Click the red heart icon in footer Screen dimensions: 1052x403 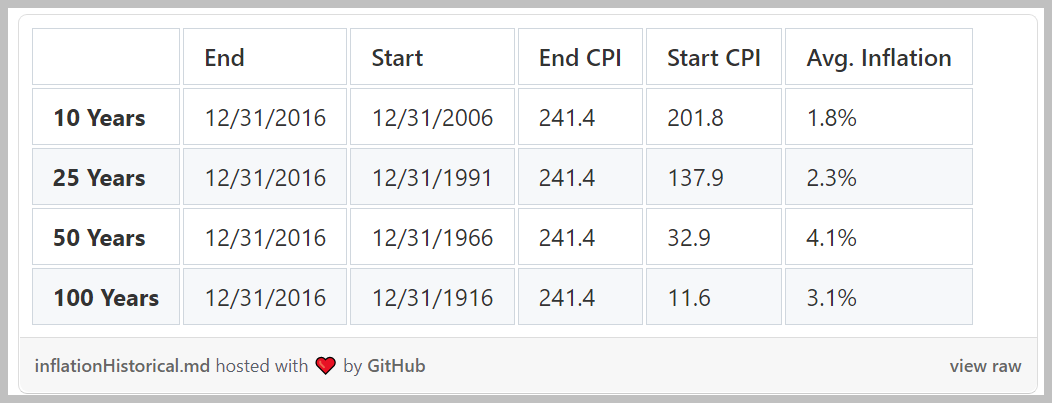325,366
